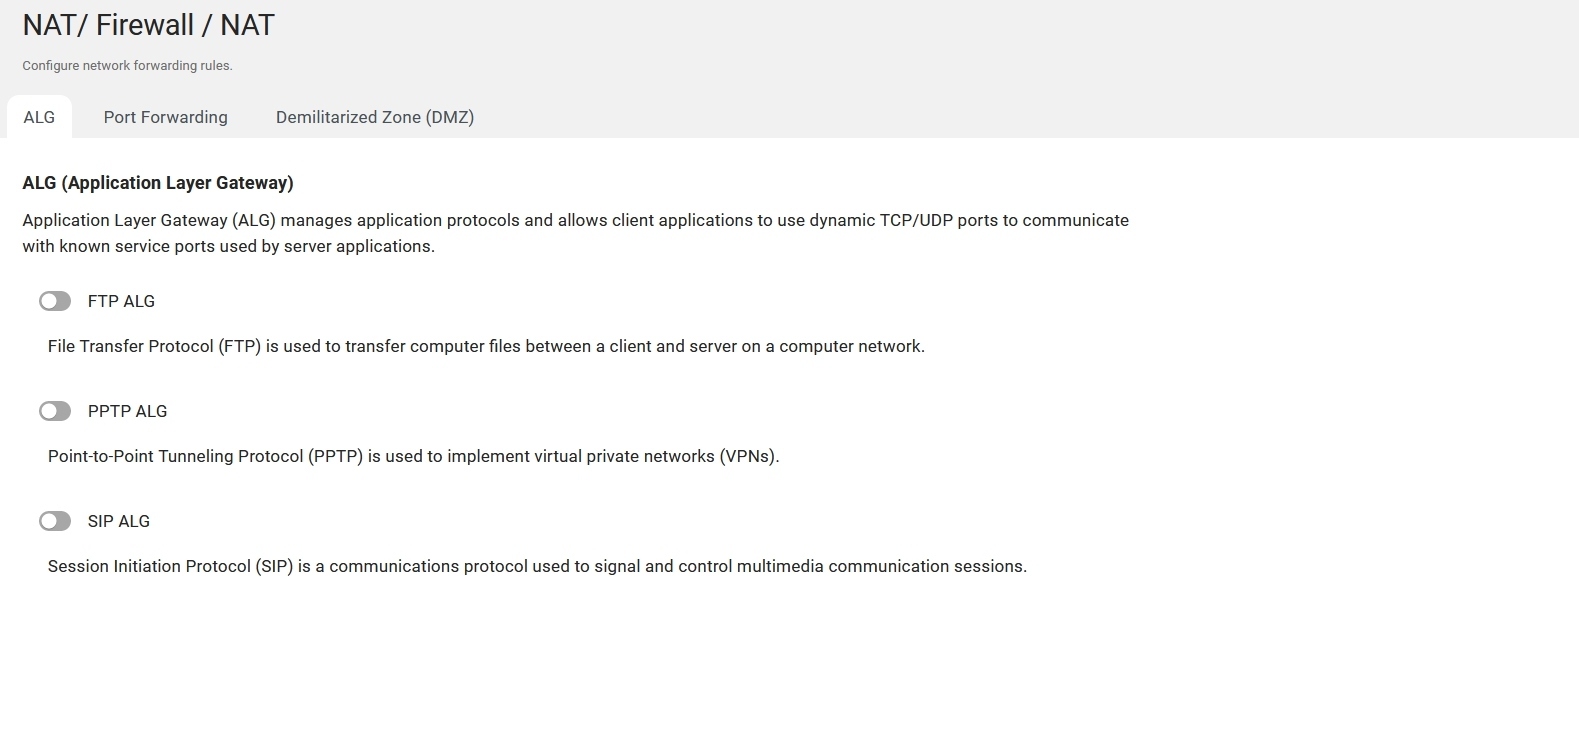Click the Configure network forwarding rules subtitle
Image resolution: width=1579 pixels, height=744 pixels.
(127, 66)
